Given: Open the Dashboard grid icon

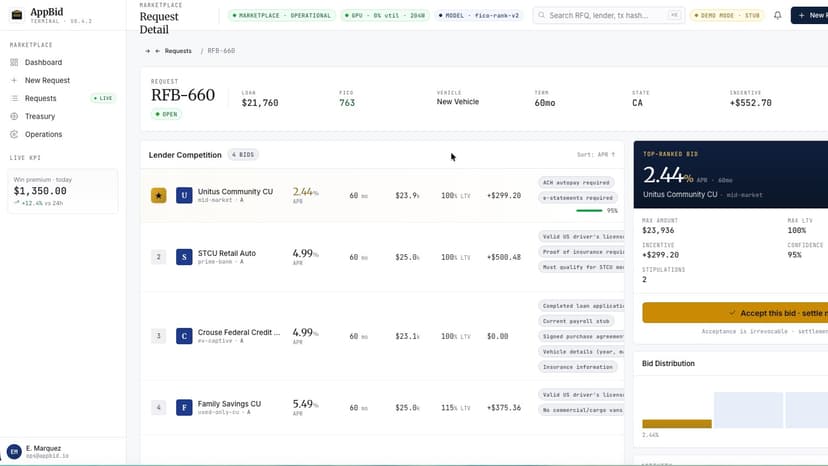Looking at the screenshot, I should click(14, 62).
